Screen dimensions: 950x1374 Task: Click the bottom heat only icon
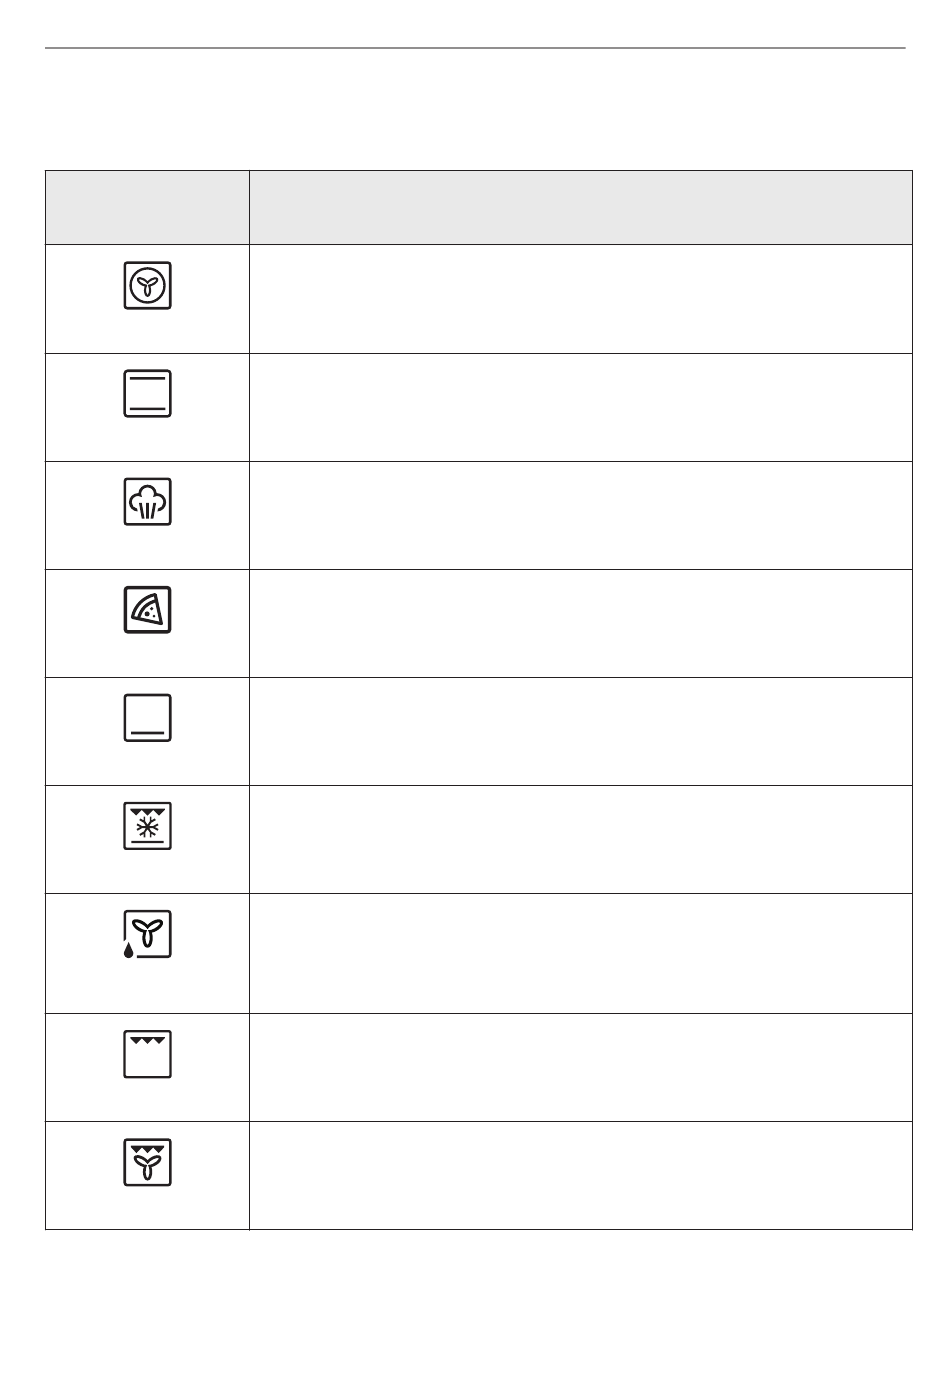coord(148,717)
